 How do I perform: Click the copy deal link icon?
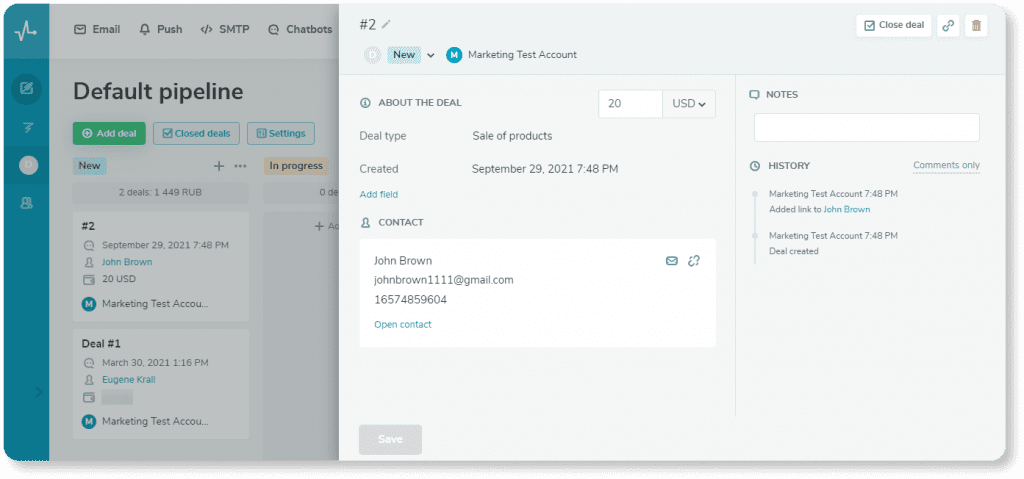[947, 26]
